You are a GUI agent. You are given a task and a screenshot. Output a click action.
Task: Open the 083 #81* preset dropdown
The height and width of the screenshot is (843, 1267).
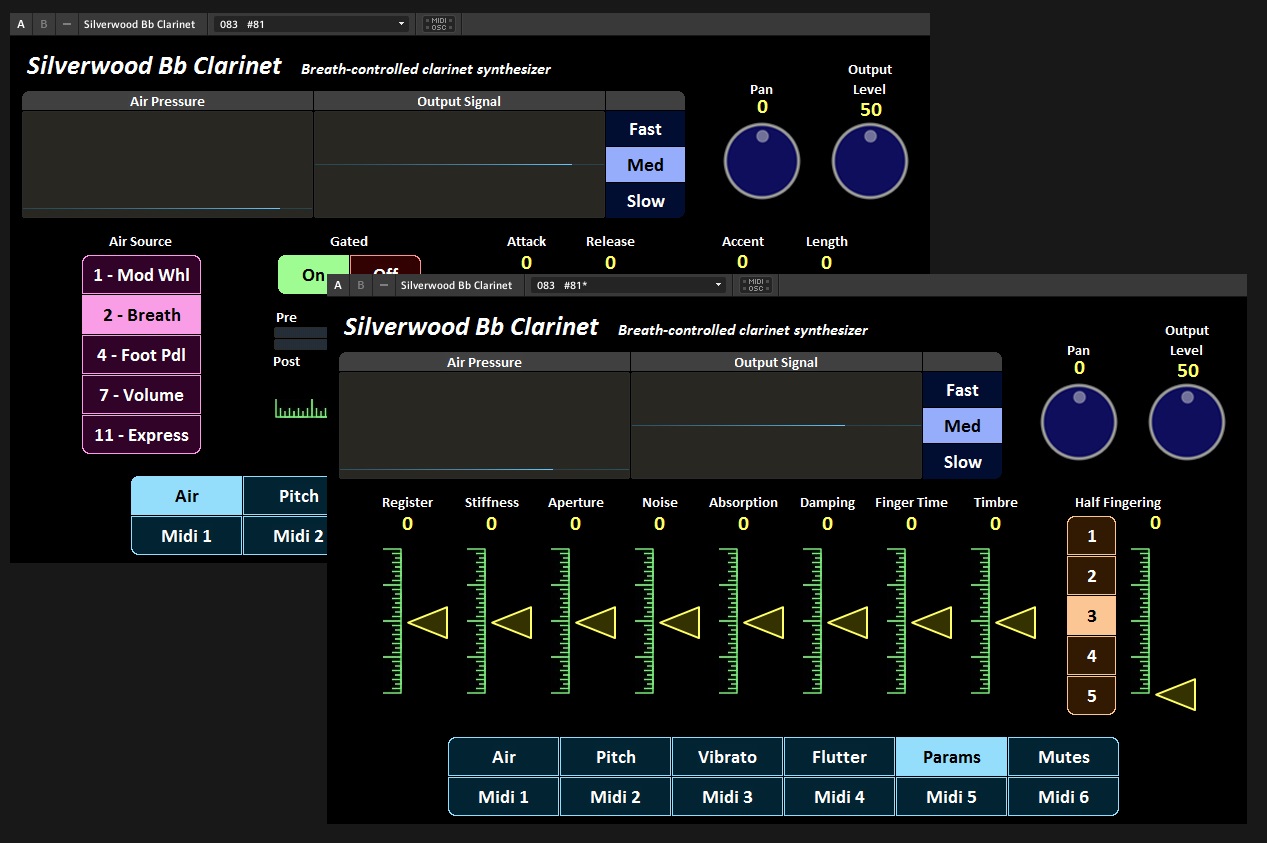(x=629, y=285)
